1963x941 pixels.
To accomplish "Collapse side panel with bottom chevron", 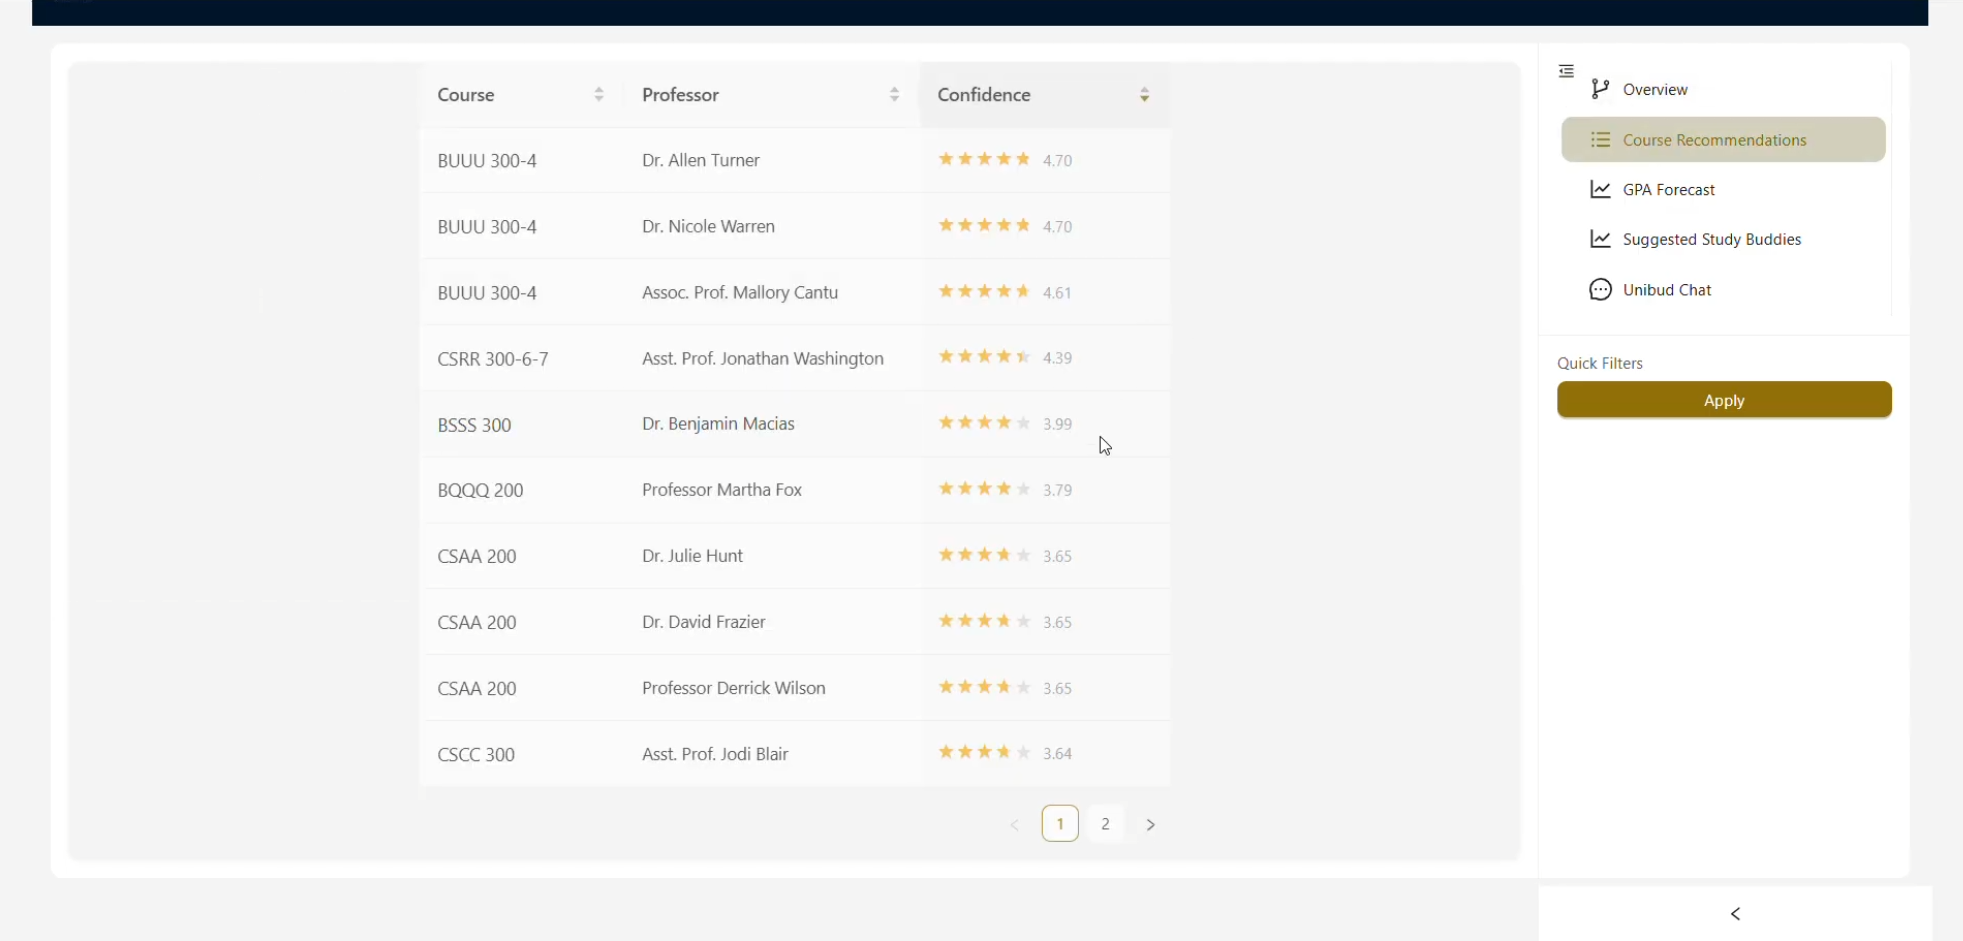I will point(1736,914).
